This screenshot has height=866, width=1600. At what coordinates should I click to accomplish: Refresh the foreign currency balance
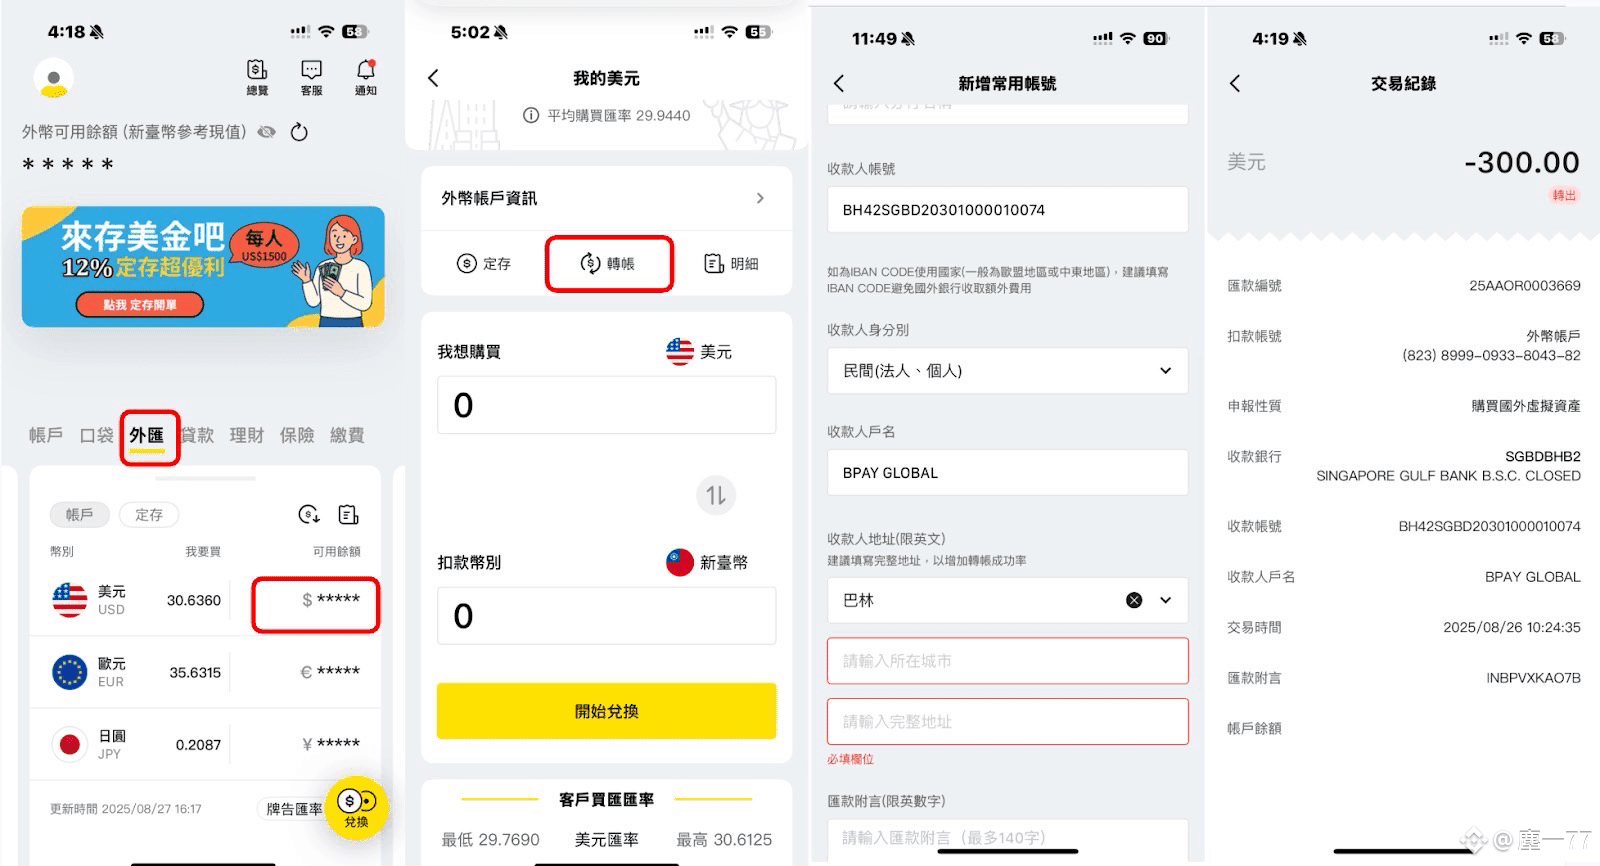(x=299, y=132)
